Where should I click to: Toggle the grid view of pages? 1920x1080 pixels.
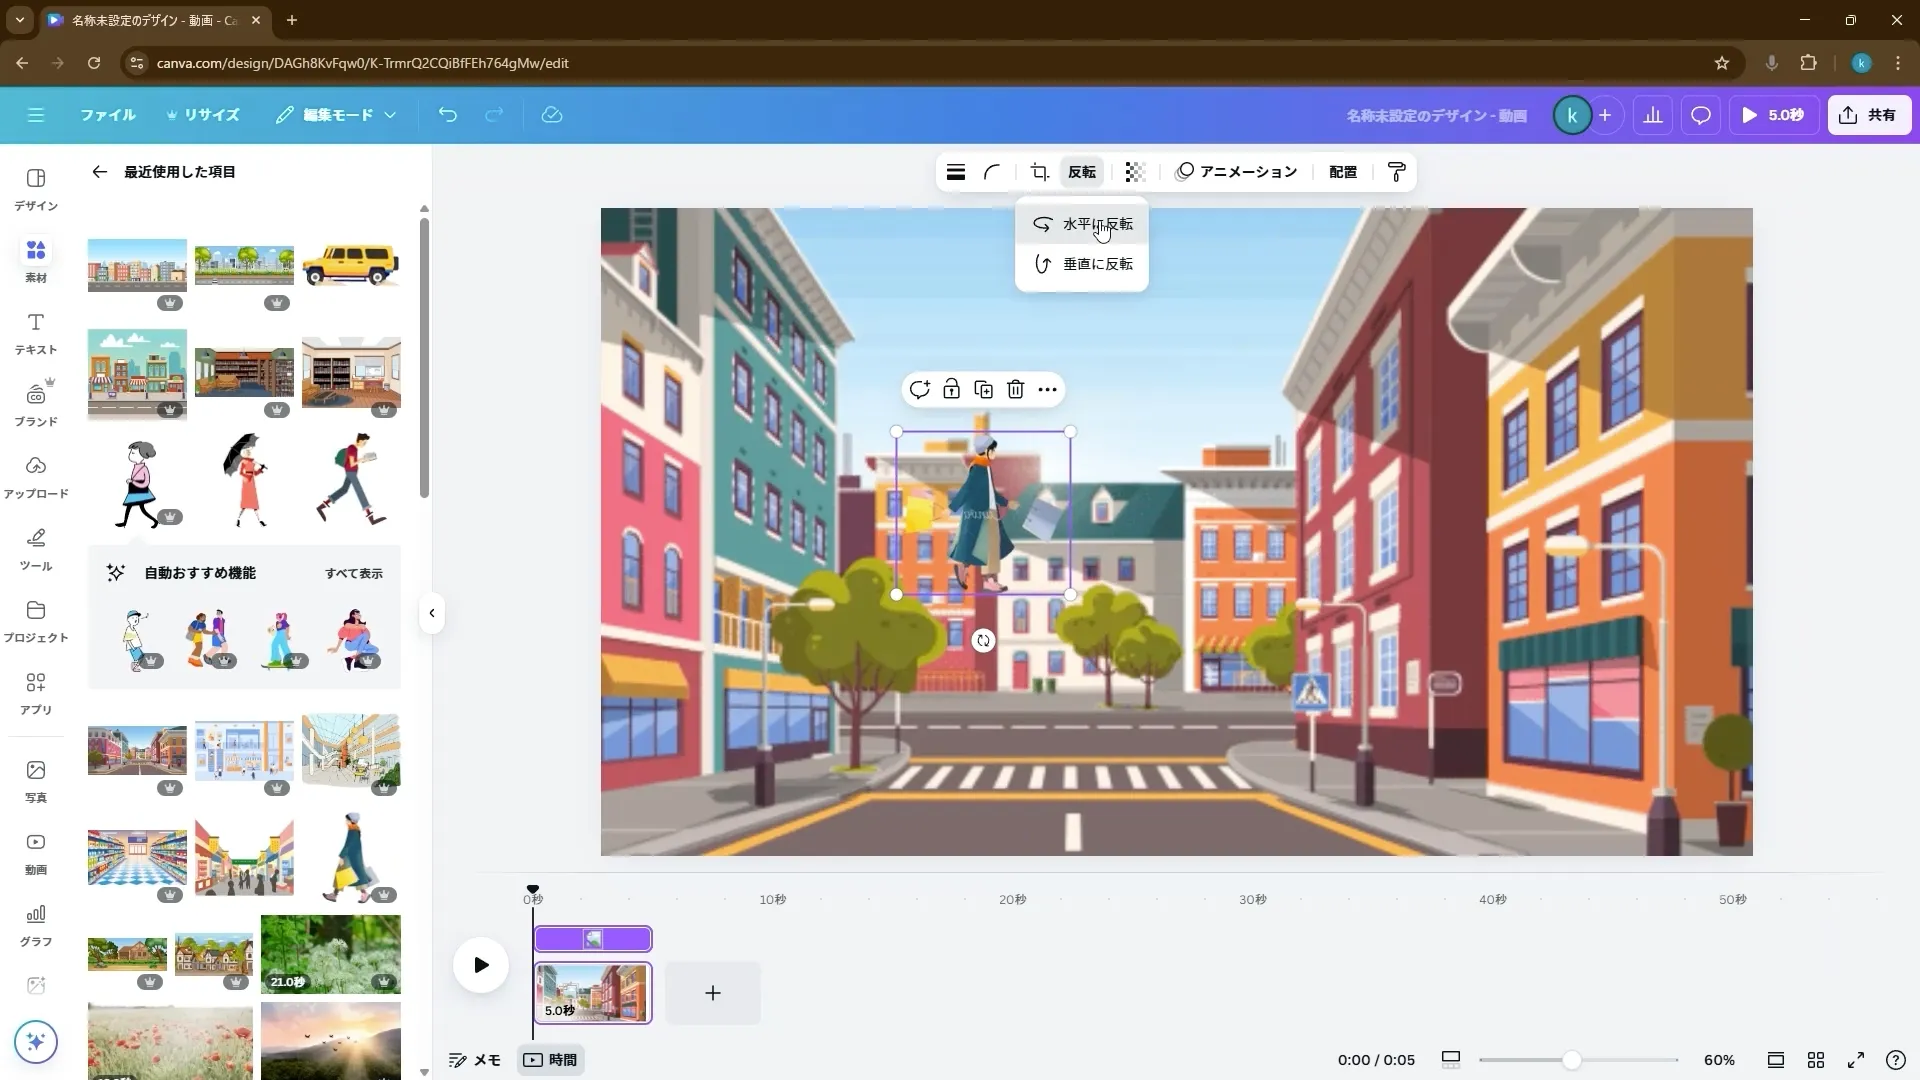click(x=1816, y=1060)
